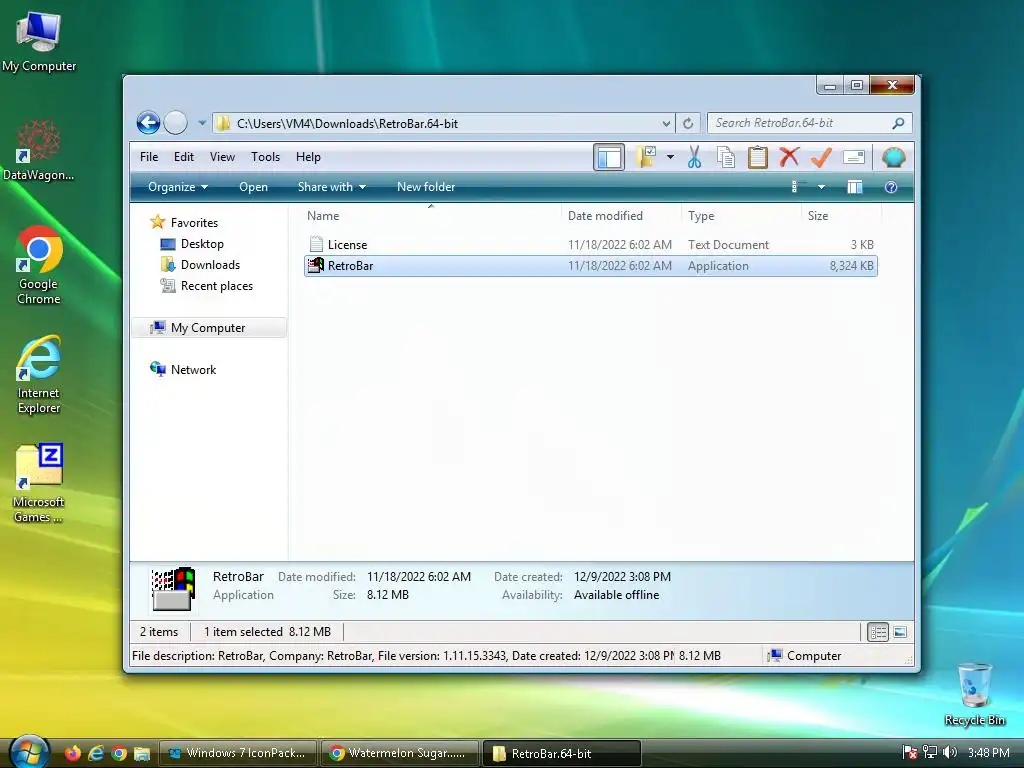Open the View menu
Screen dimensions: 1024x768
222,157
